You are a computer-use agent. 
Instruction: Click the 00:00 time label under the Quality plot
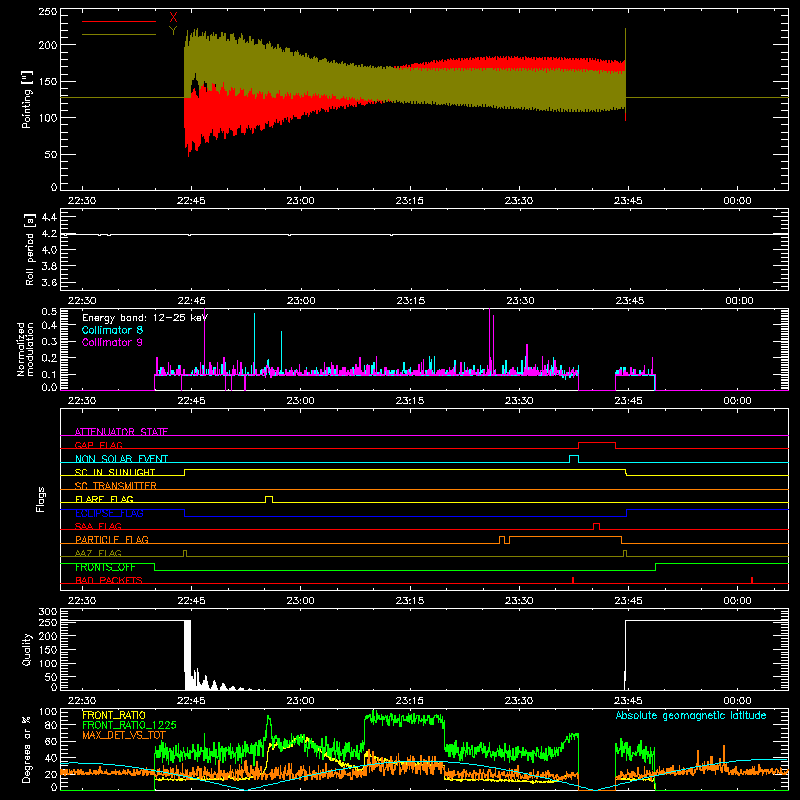[737, 701]
